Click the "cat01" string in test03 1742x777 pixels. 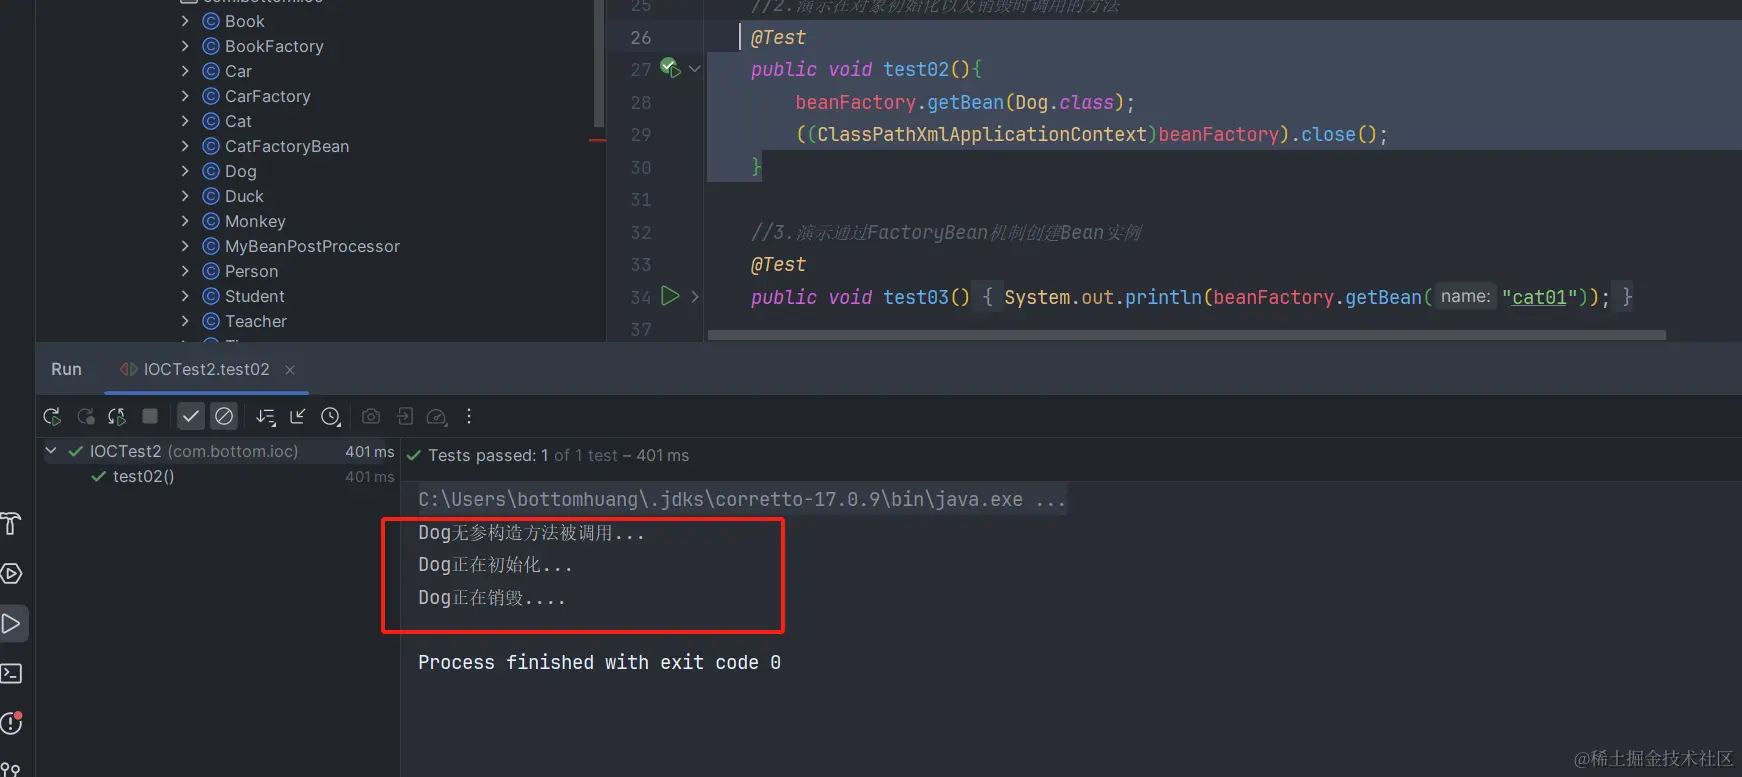1539,297
